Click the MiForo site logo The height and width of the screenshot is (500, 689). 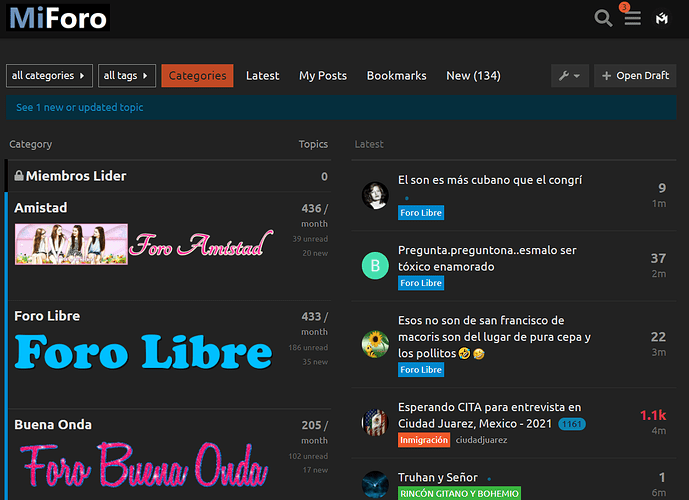[58, 18]
